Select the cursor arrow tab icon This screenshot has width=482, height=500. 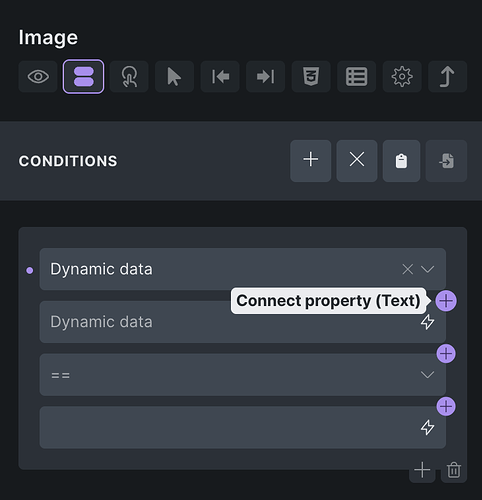(174, 77)
